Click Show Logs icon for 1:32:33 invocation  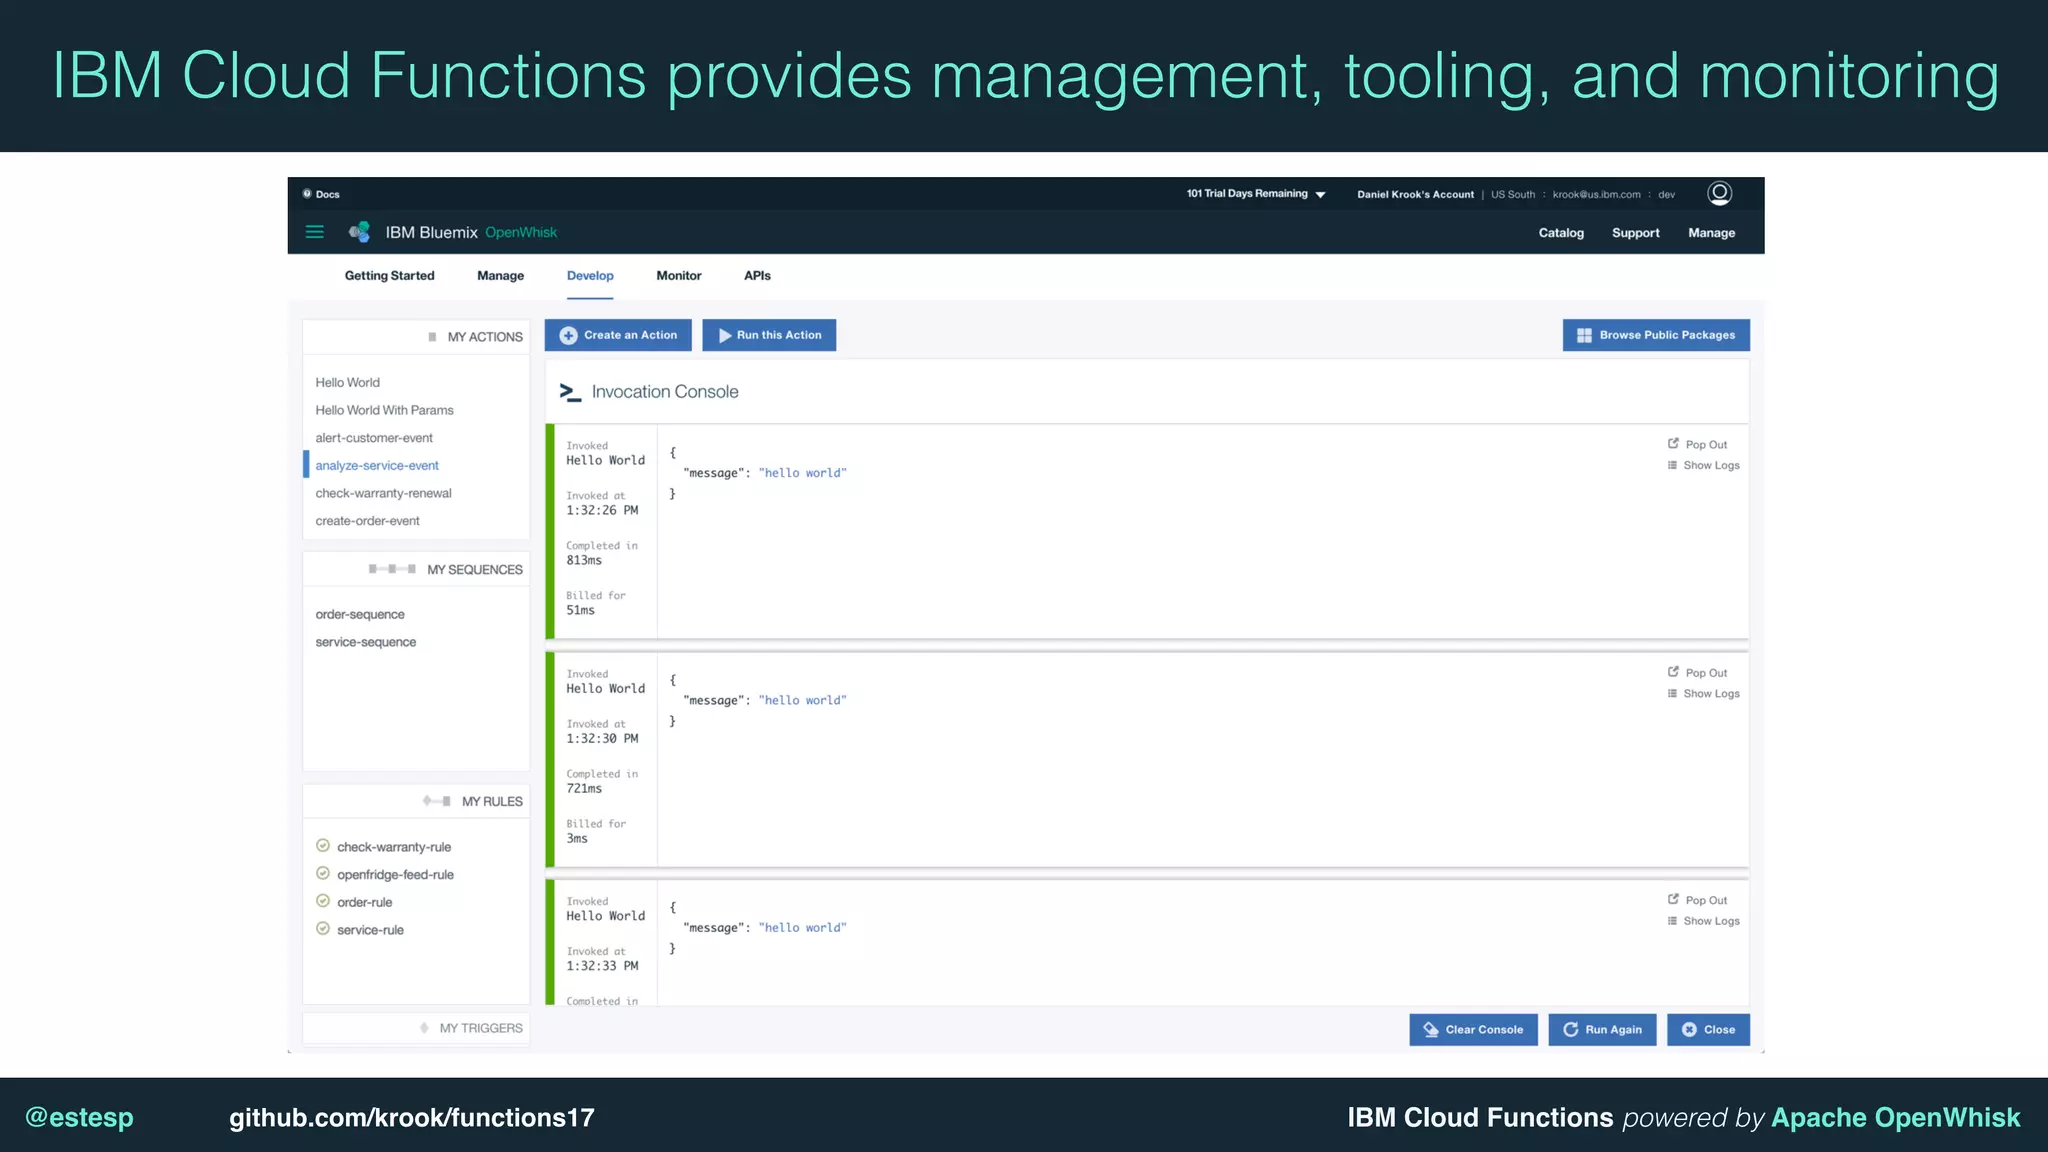1672,921
